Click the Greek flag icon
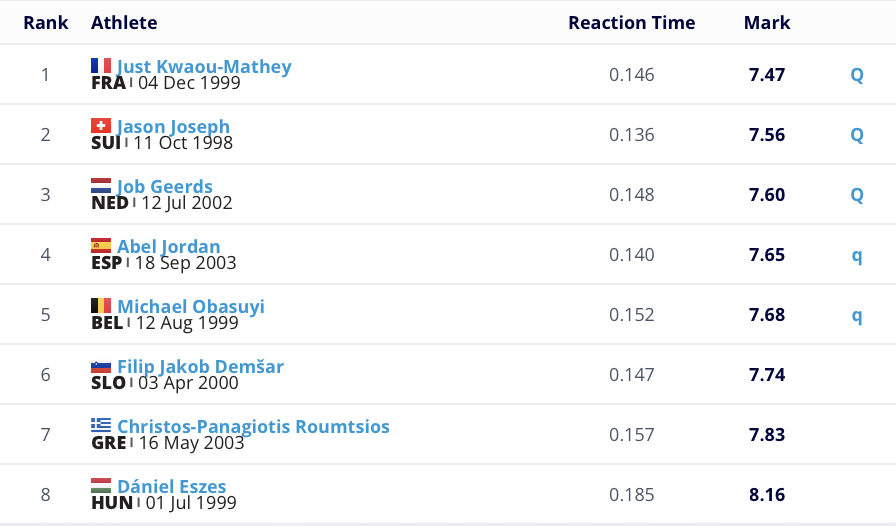The width and height of the screenshot is (896, 526). pyautogui.click(x=101, y=426)
